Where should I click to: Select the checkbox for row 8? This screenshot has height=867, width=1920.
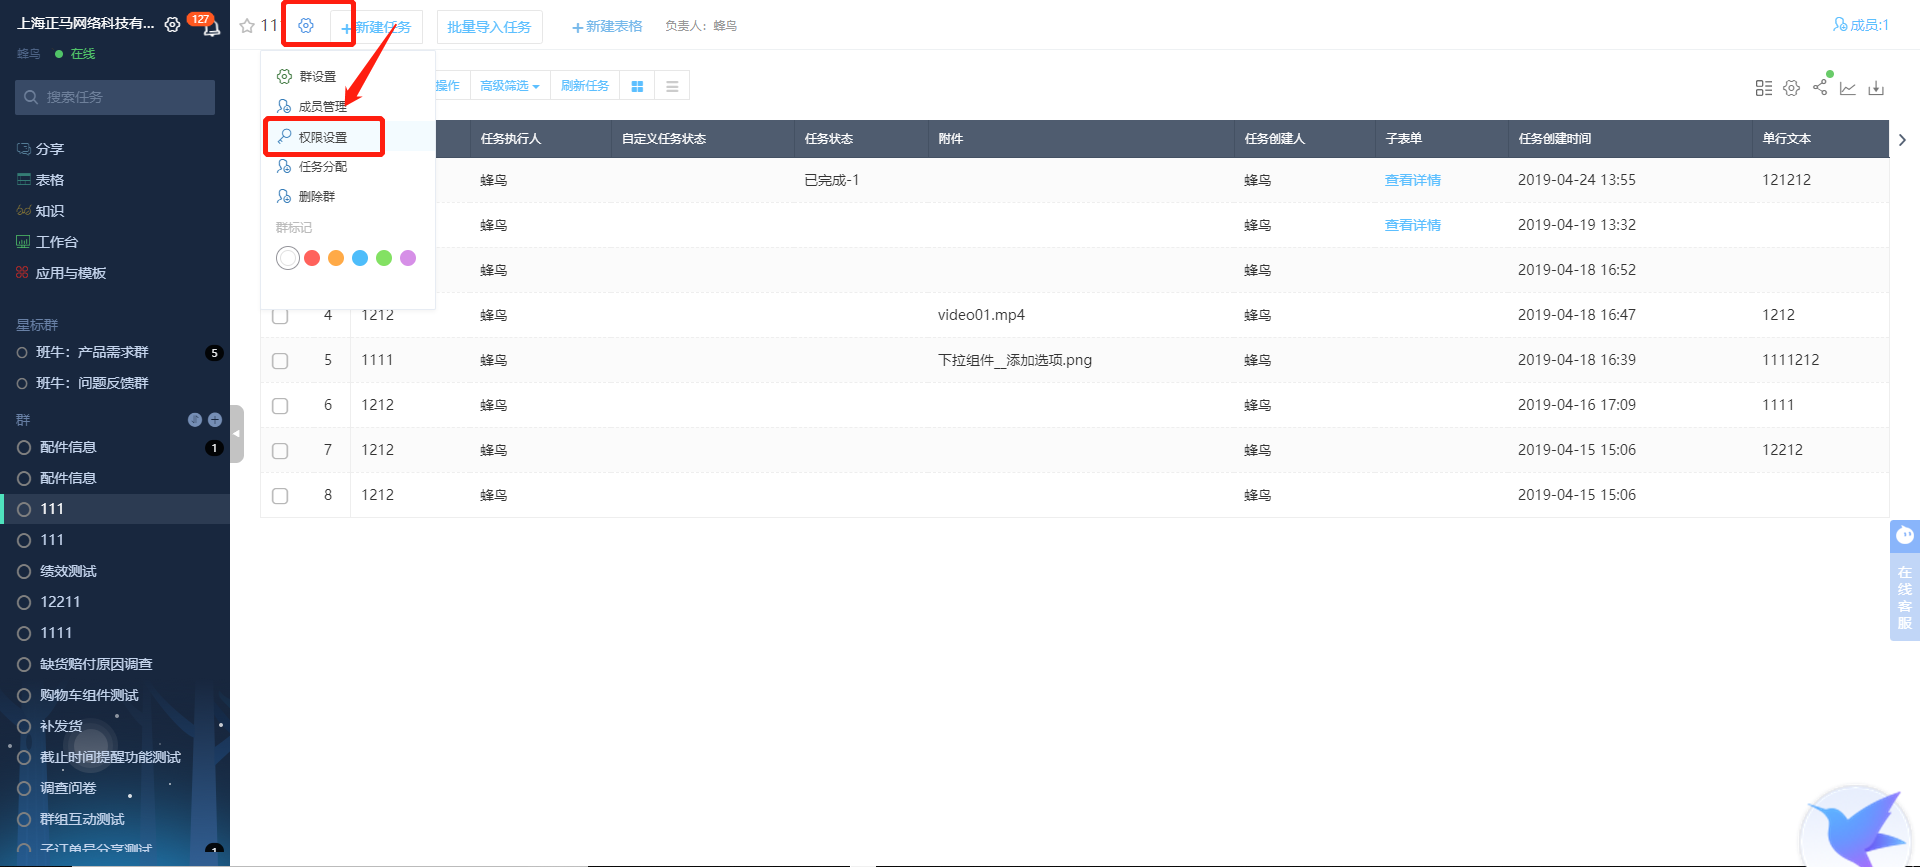pyautogui.click(x=280, y=496)
